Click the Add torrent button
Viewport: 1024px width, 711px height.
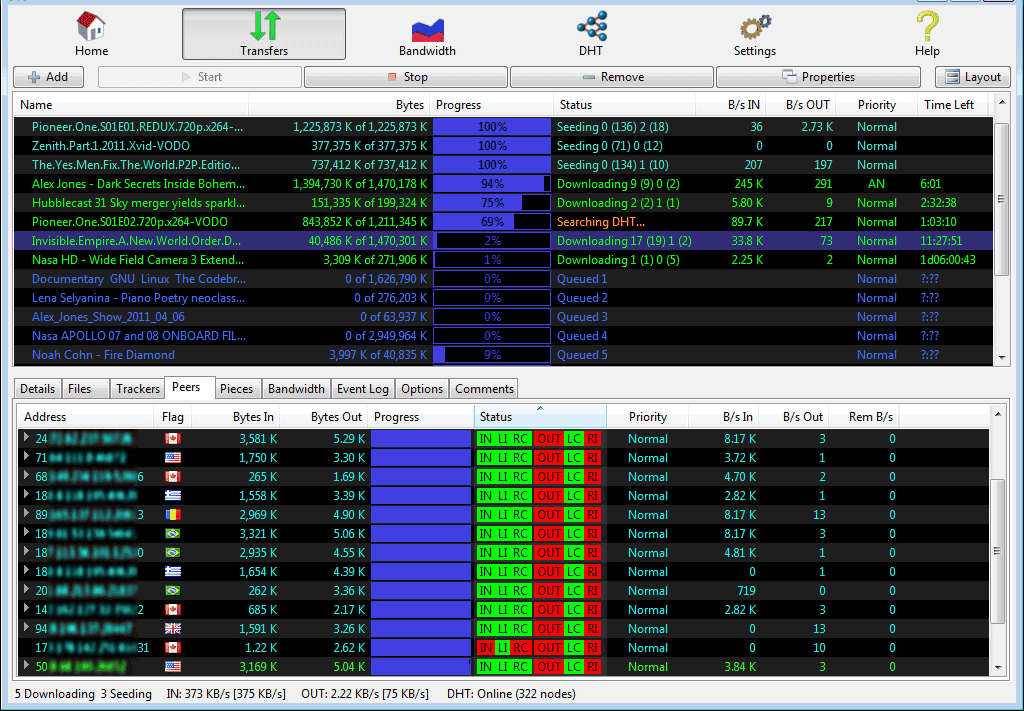pos(48,77)
